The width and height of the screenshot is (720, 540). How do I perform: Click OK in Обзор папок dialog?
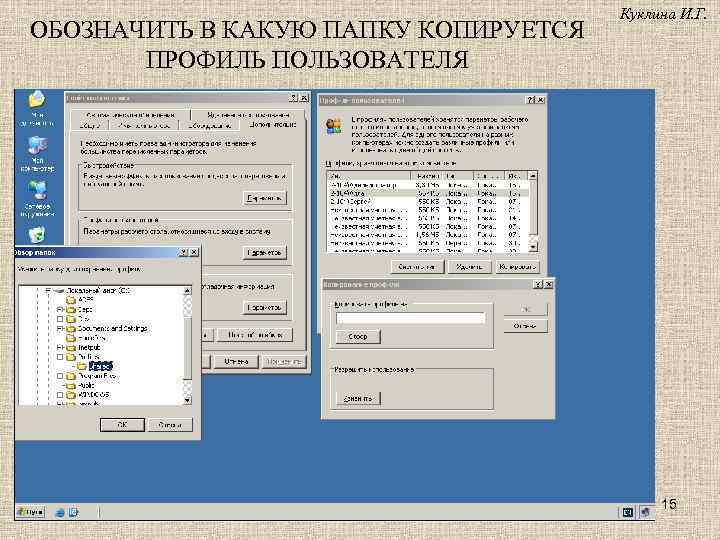pos(122,425)
